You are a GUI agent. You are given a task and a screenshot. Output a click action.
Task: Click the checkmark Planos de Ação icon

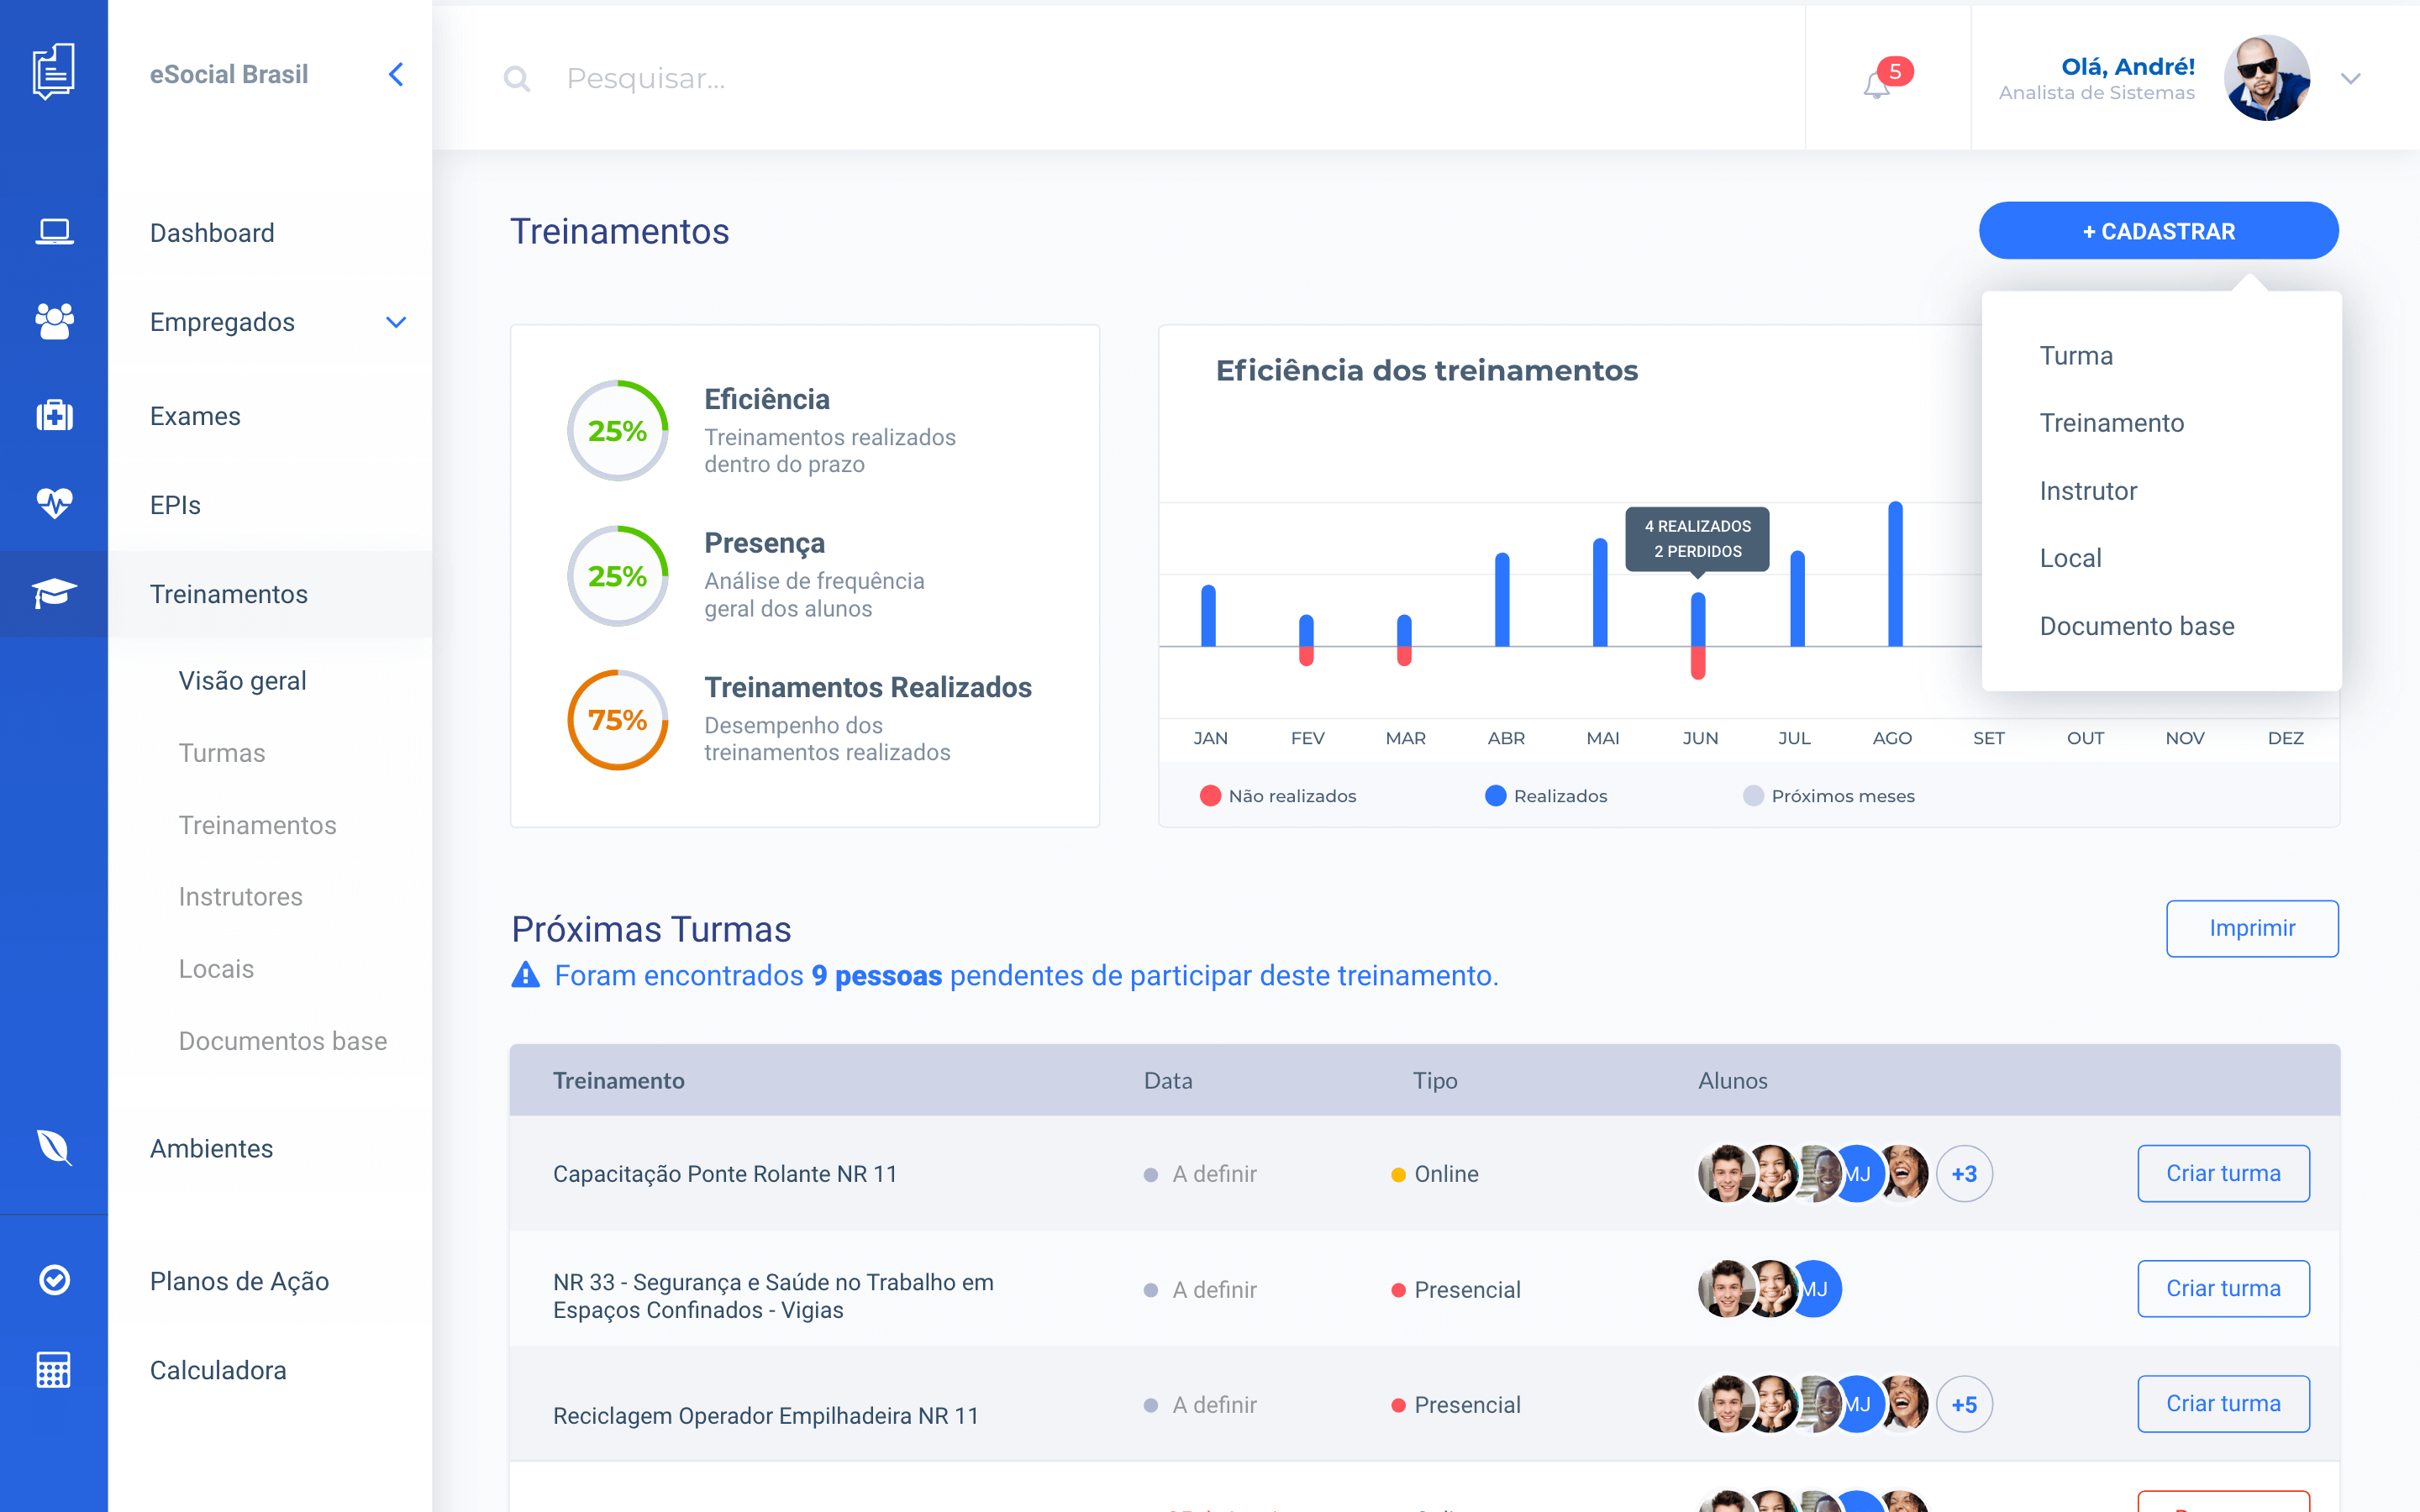point(54,1280)
